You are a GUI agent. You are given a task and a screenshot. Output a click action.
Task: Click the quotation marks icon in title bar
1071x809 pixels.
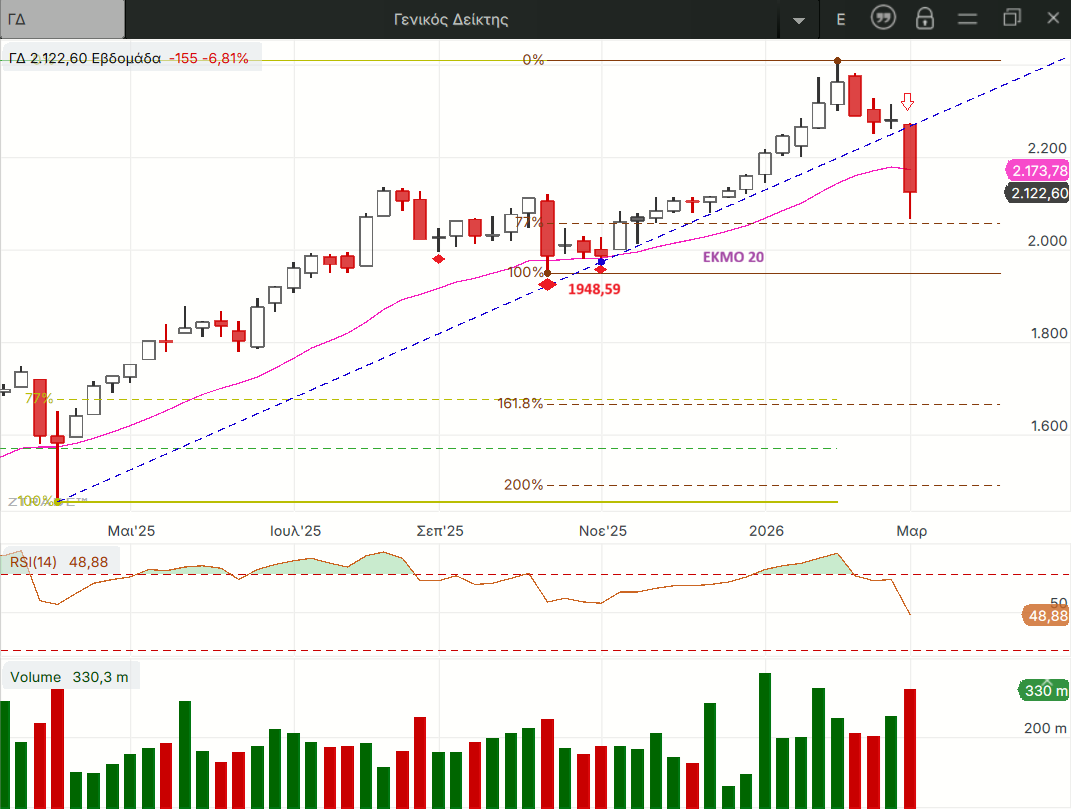(883, 18)
